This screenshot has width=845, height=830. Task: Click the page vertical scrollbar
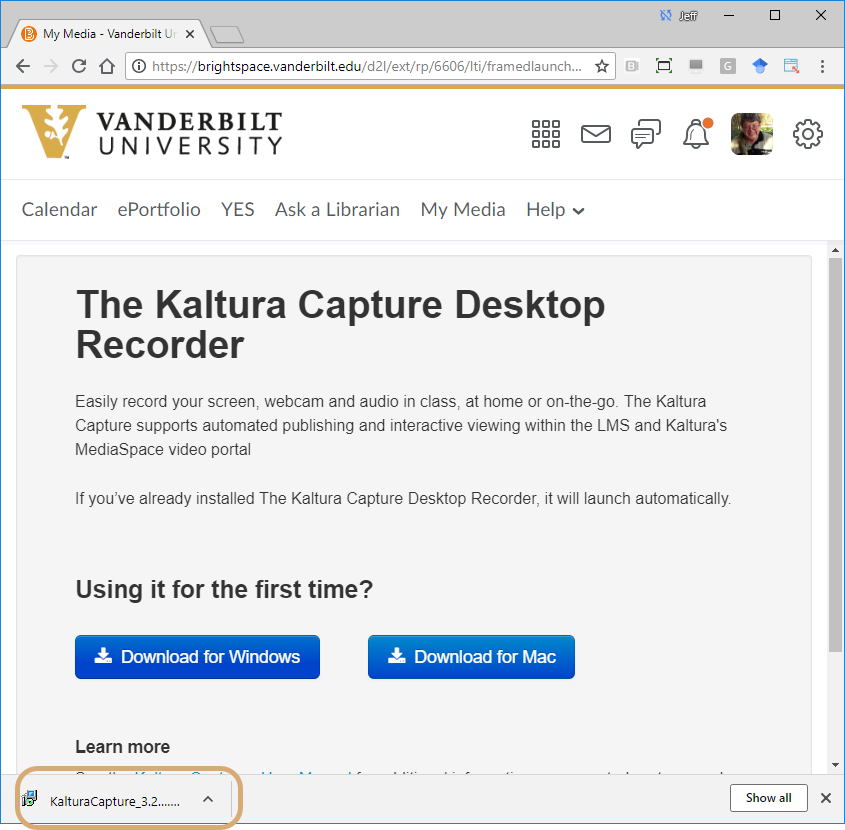click(836, 450)
